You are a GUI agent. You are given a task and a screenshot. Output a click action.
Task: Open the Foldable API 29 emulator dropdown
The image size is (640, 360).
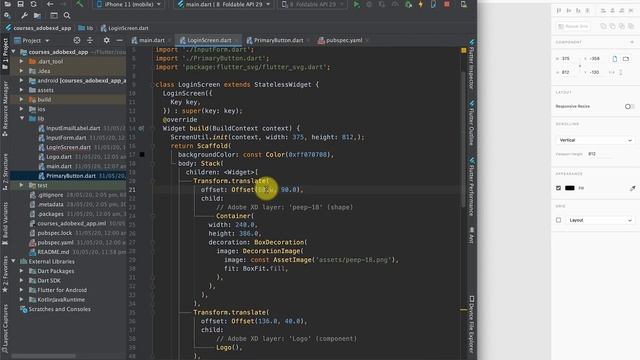tap(312, 4)
